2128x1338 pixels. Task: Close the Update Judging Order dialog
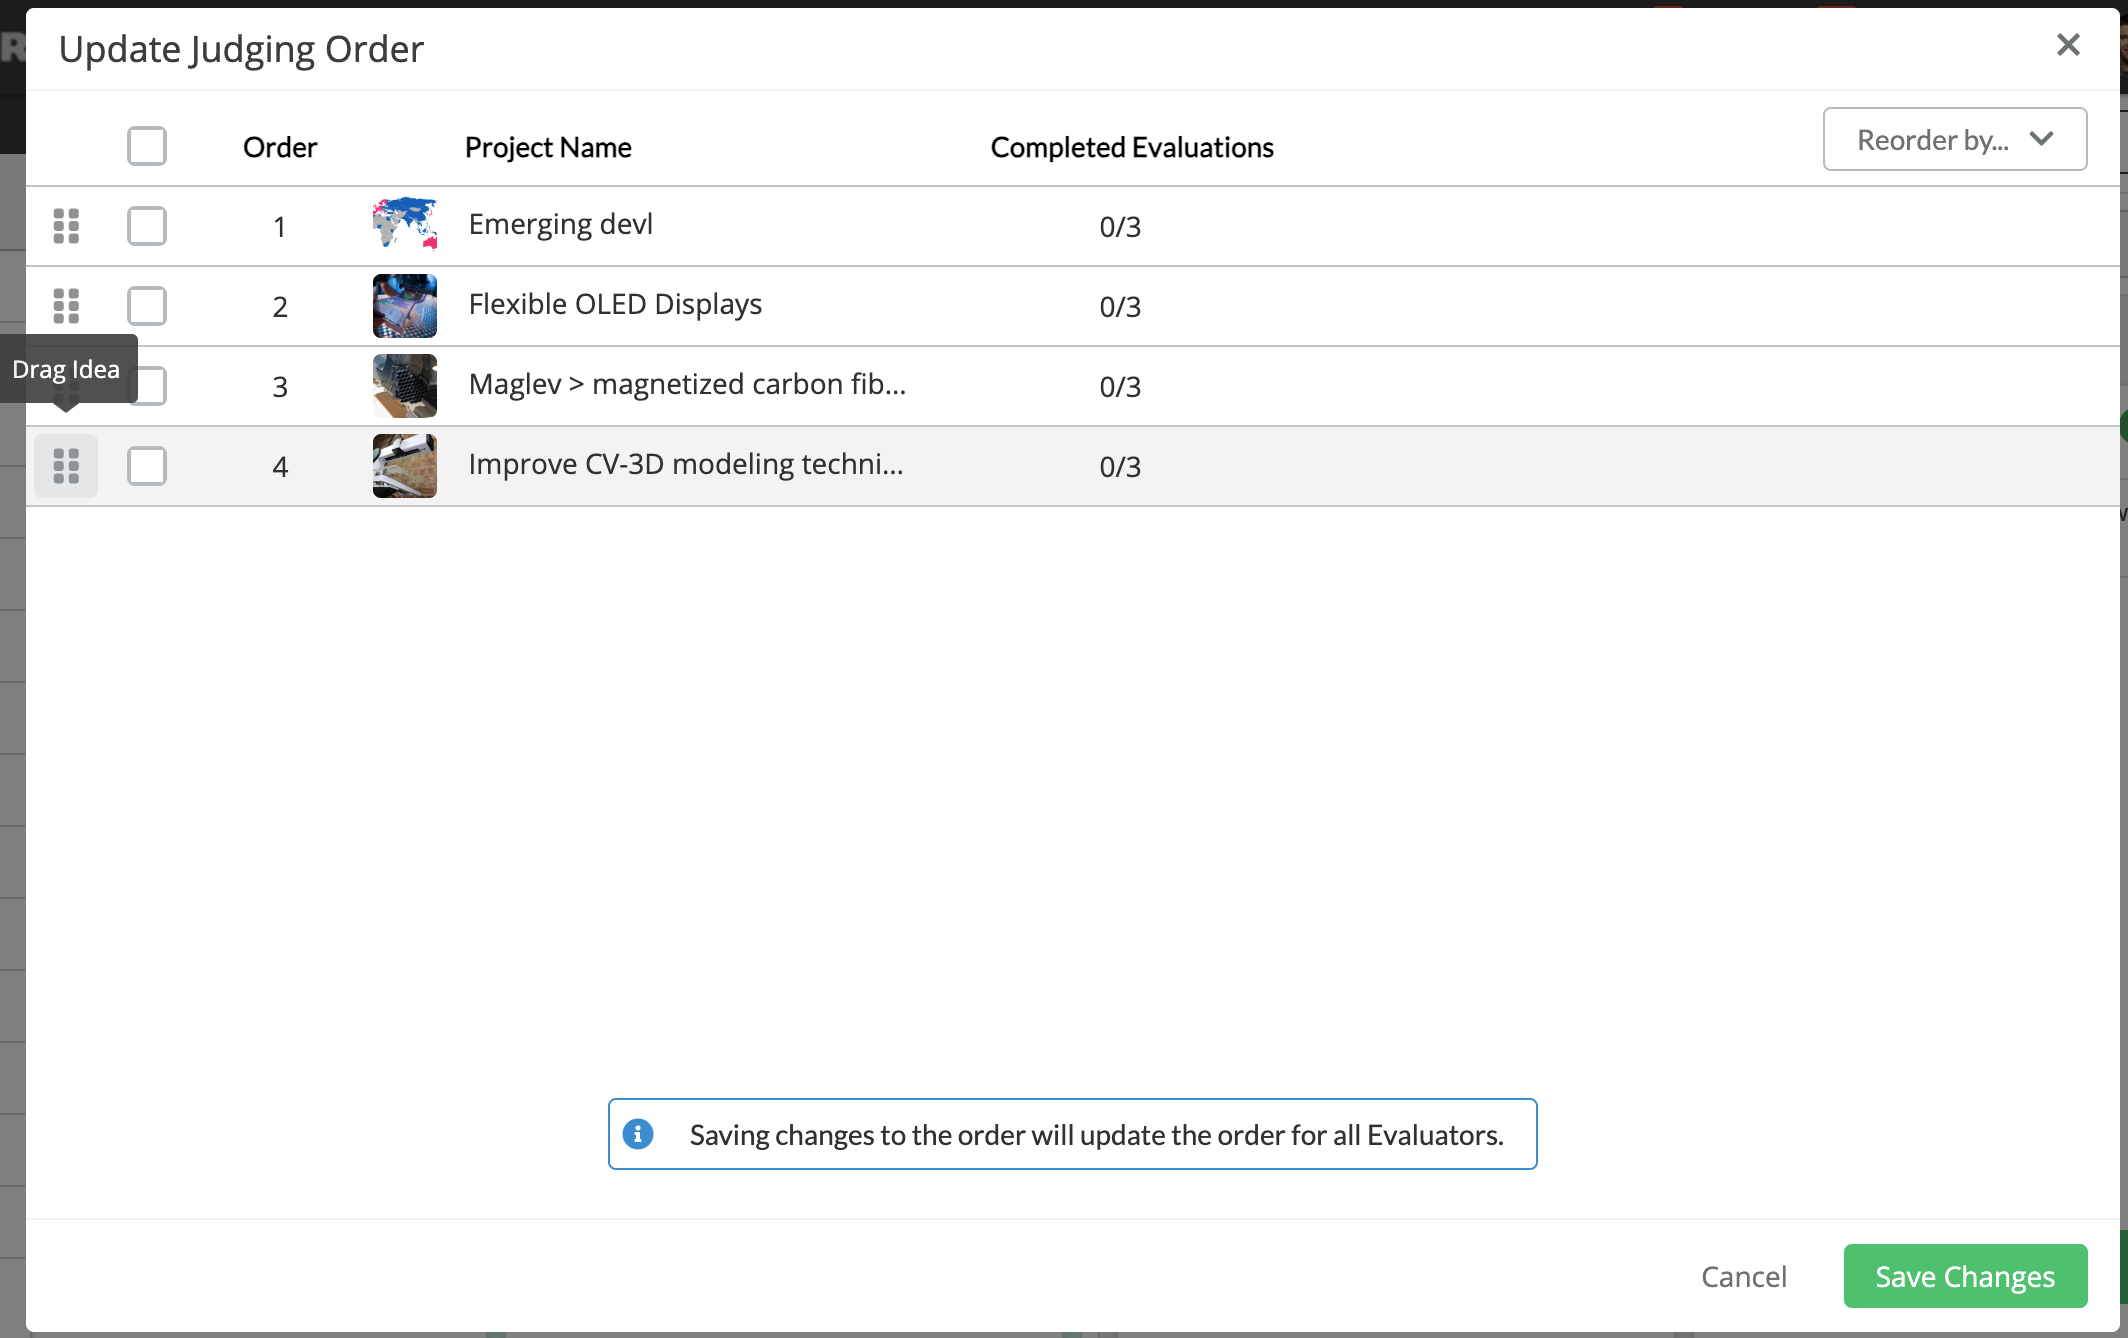[2068, 45]
